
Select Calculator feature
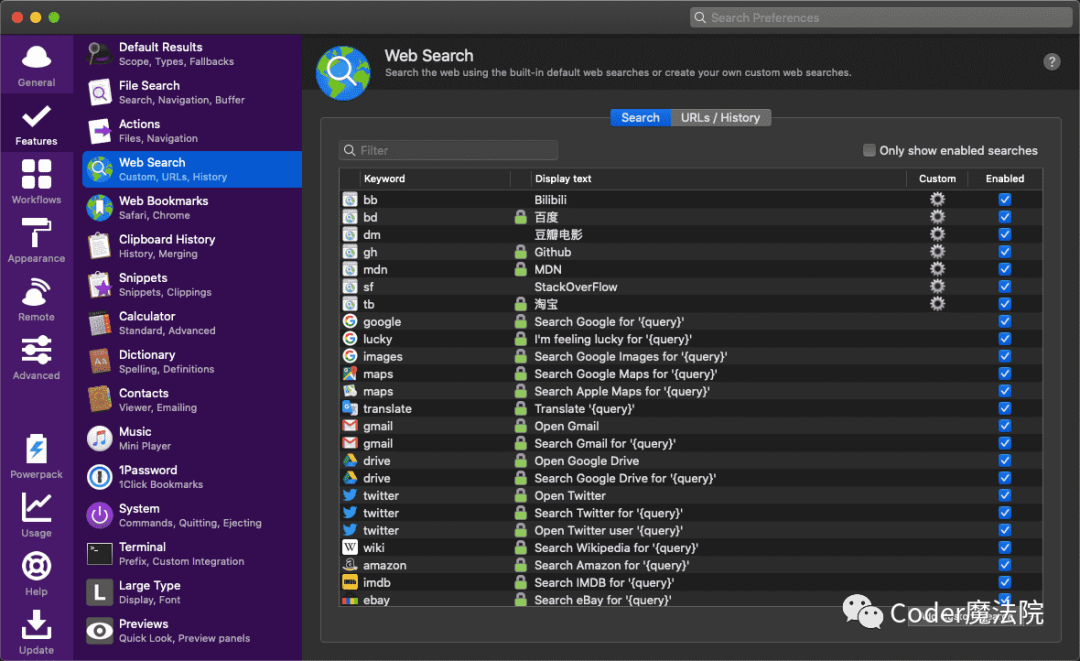pyautogui.click(x=192, y=323)
